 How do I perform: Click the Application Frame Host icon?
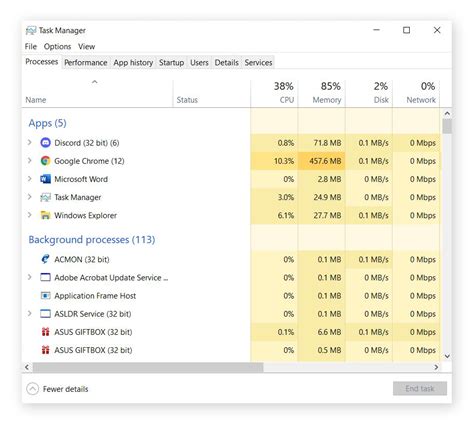pos(45,296)
